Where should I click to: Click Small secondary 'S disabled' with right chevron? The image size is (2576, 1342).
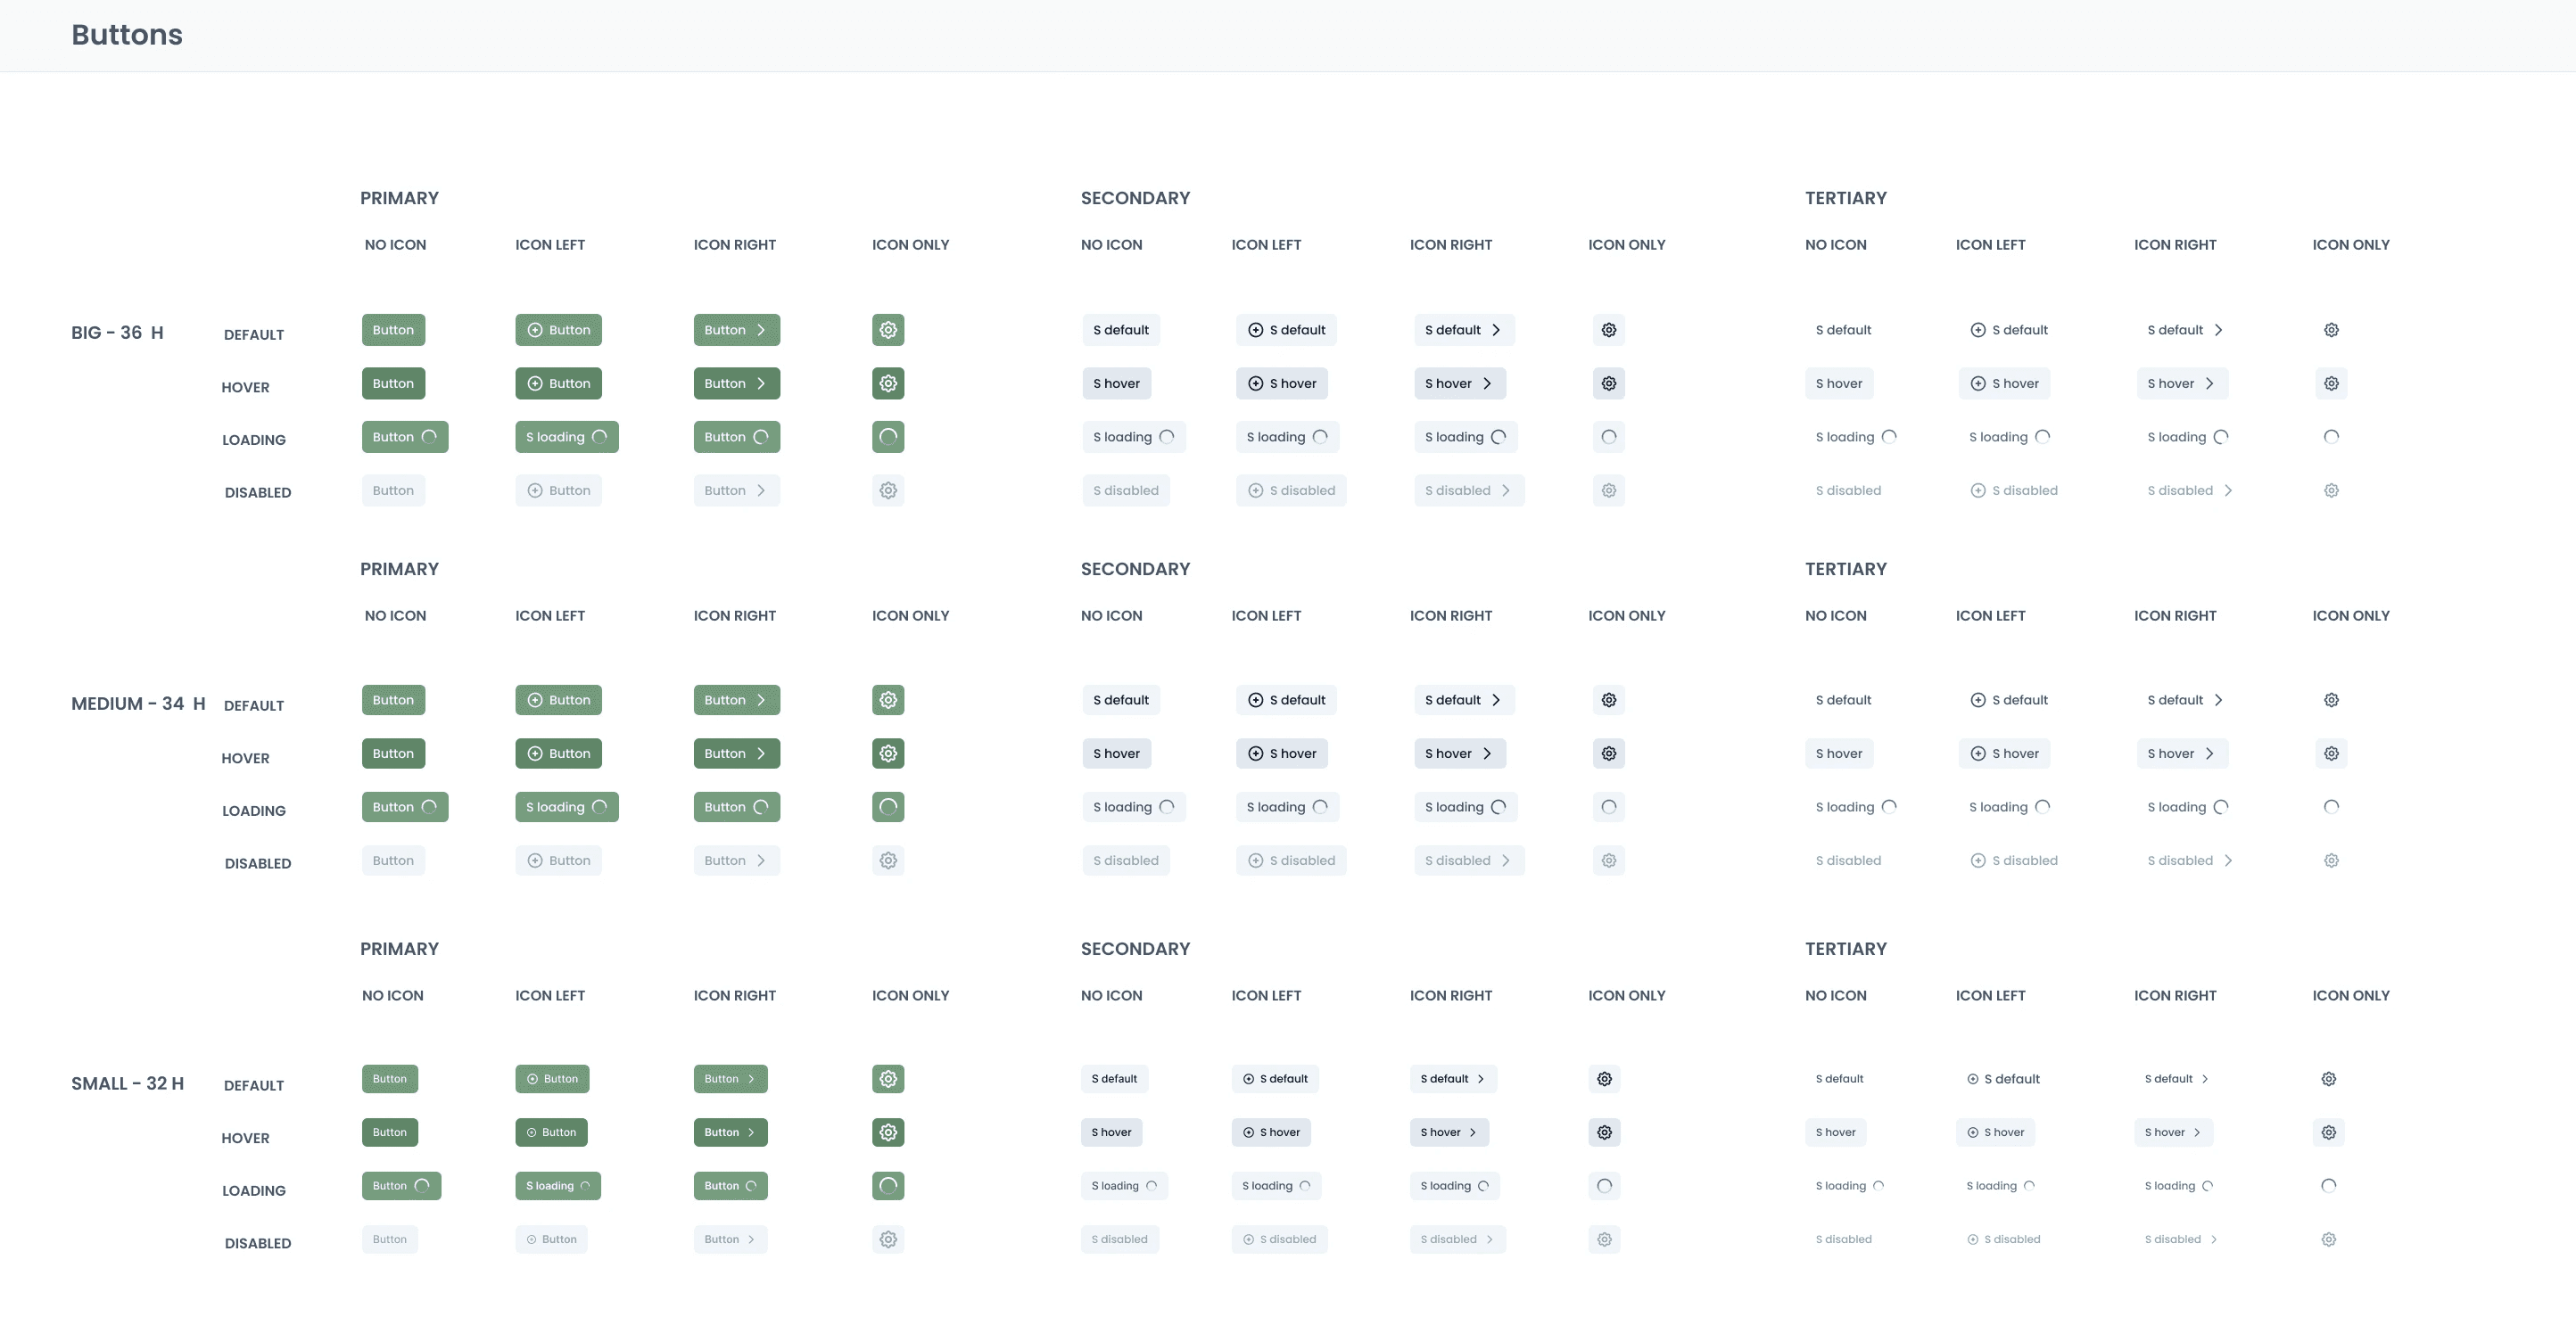1457,1240
